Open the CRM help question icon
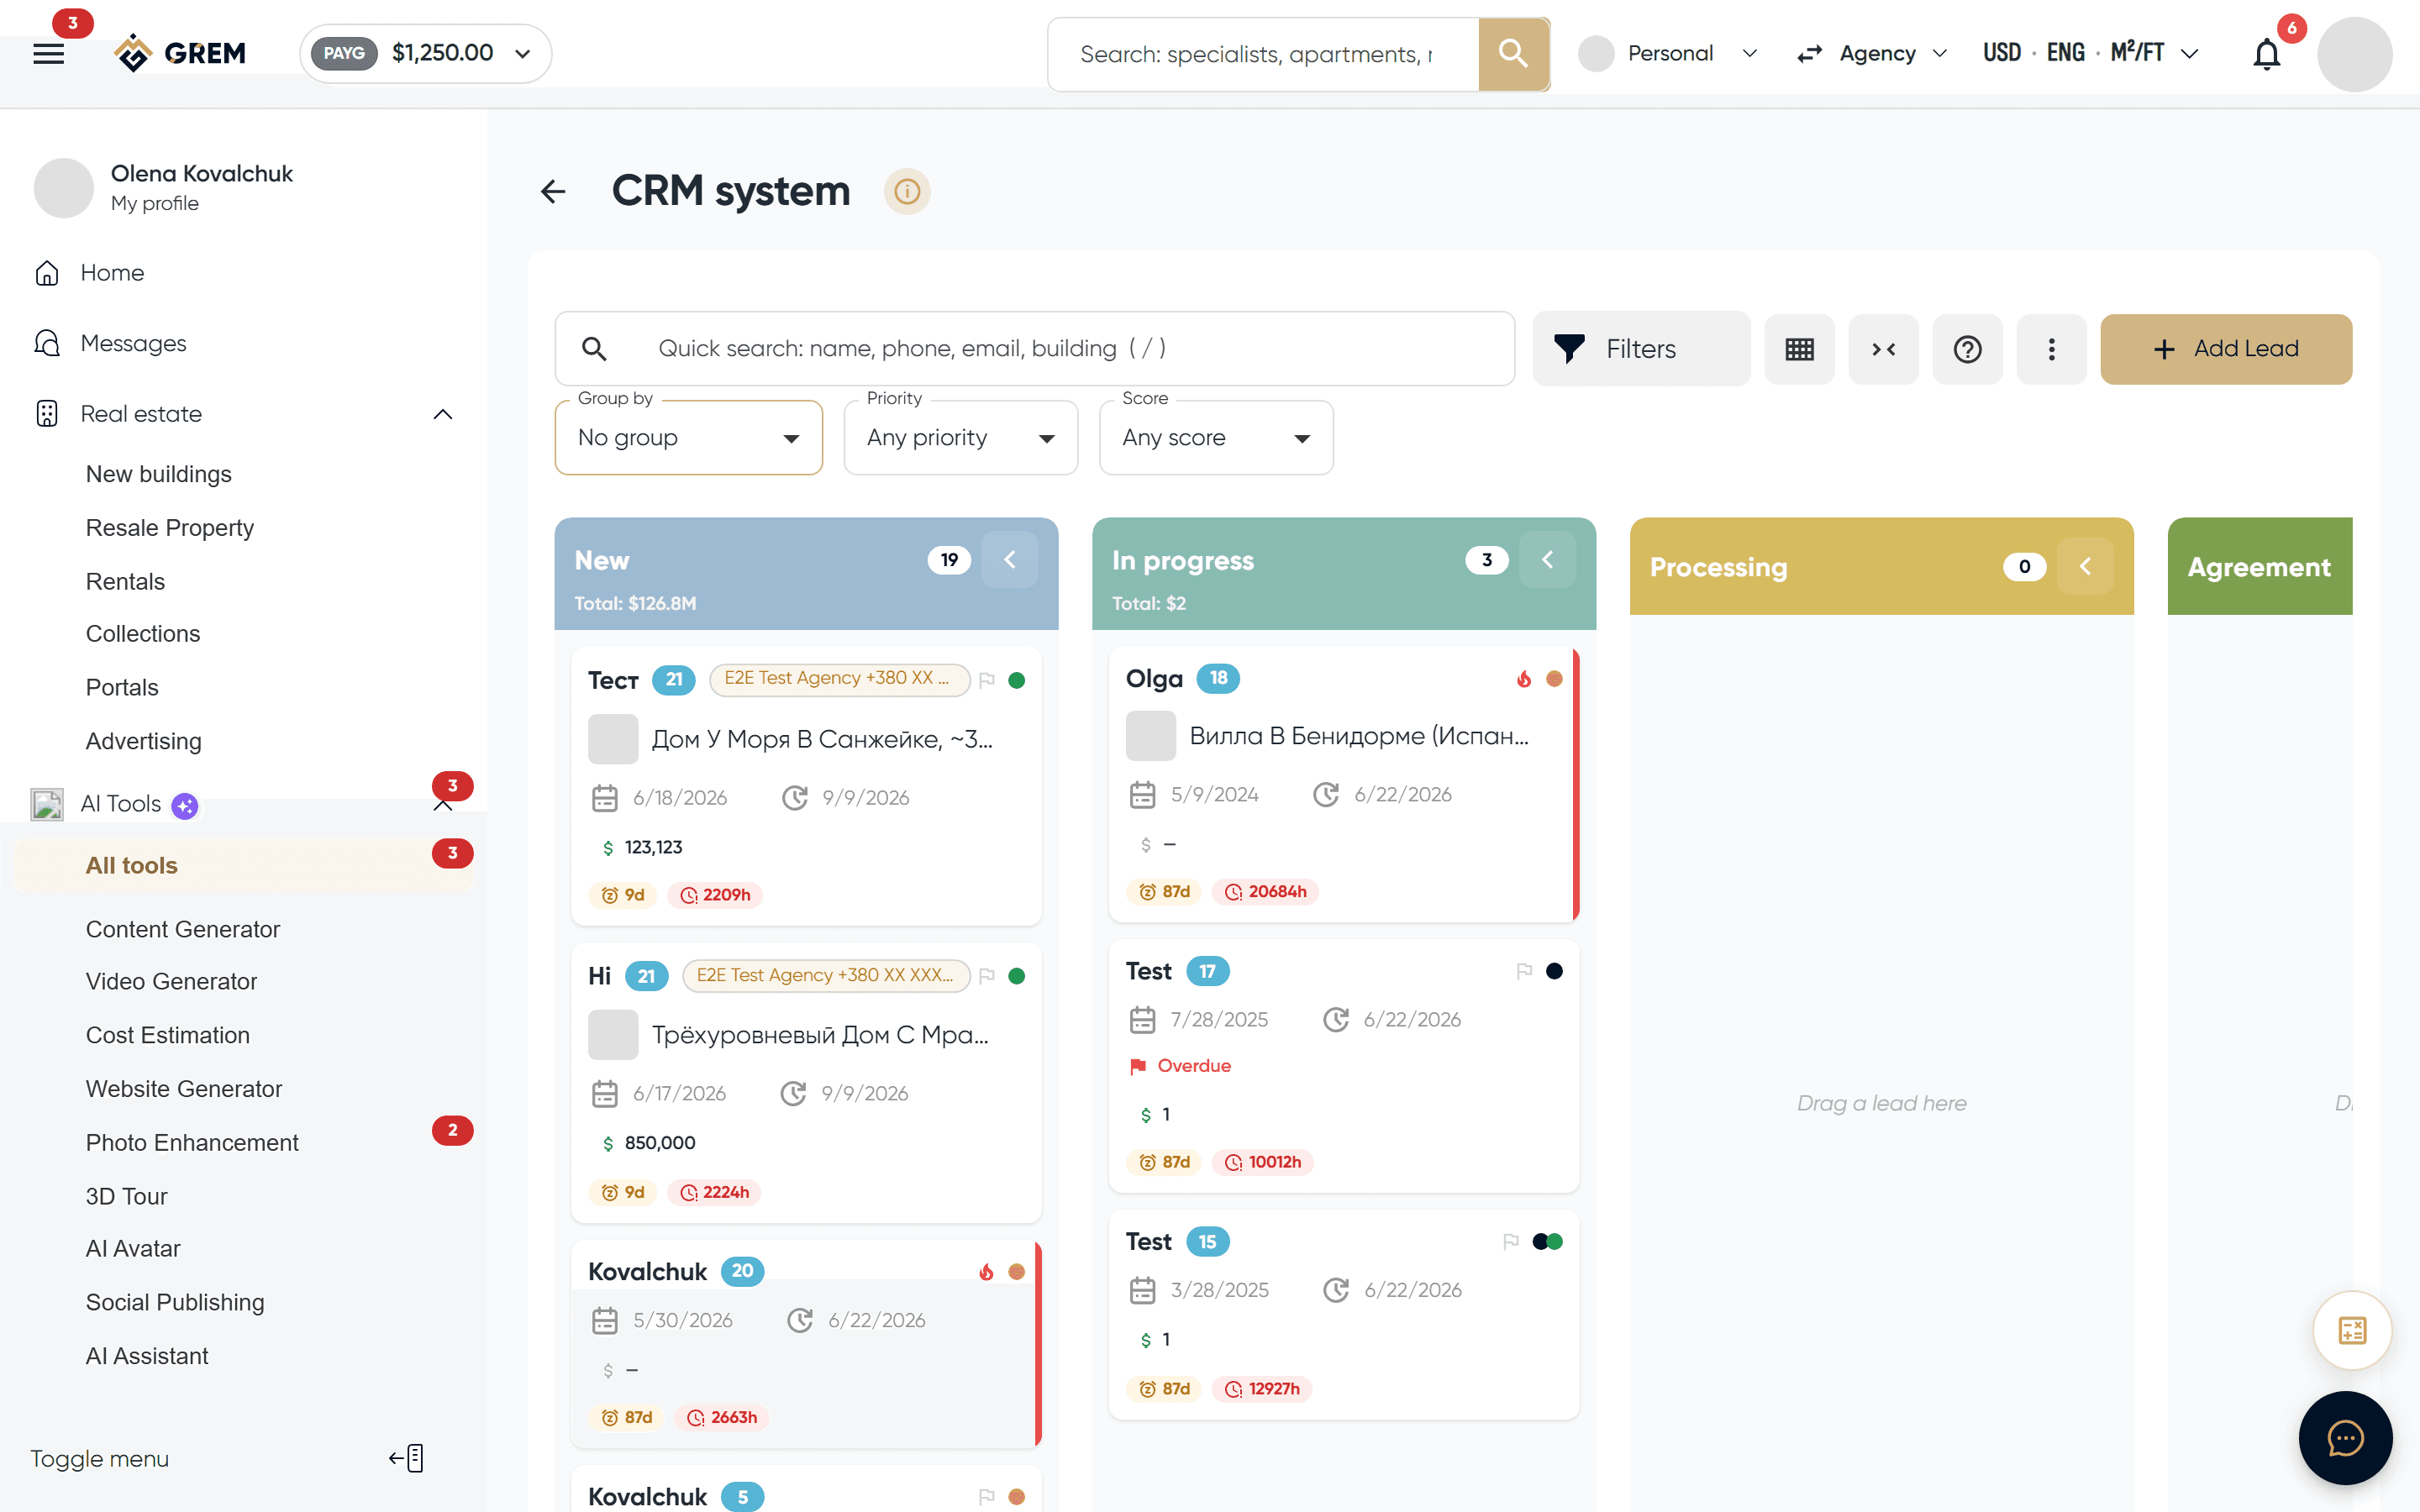This screenshot has width=2420, height=1512. click(x=1967, y=349)
